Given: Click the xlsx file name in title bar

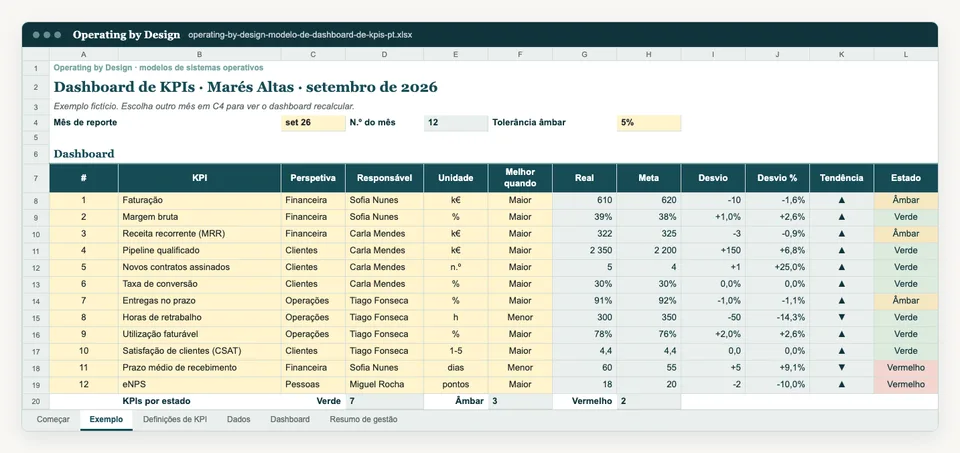Looking at the screenshot, I should click(300, 35).
